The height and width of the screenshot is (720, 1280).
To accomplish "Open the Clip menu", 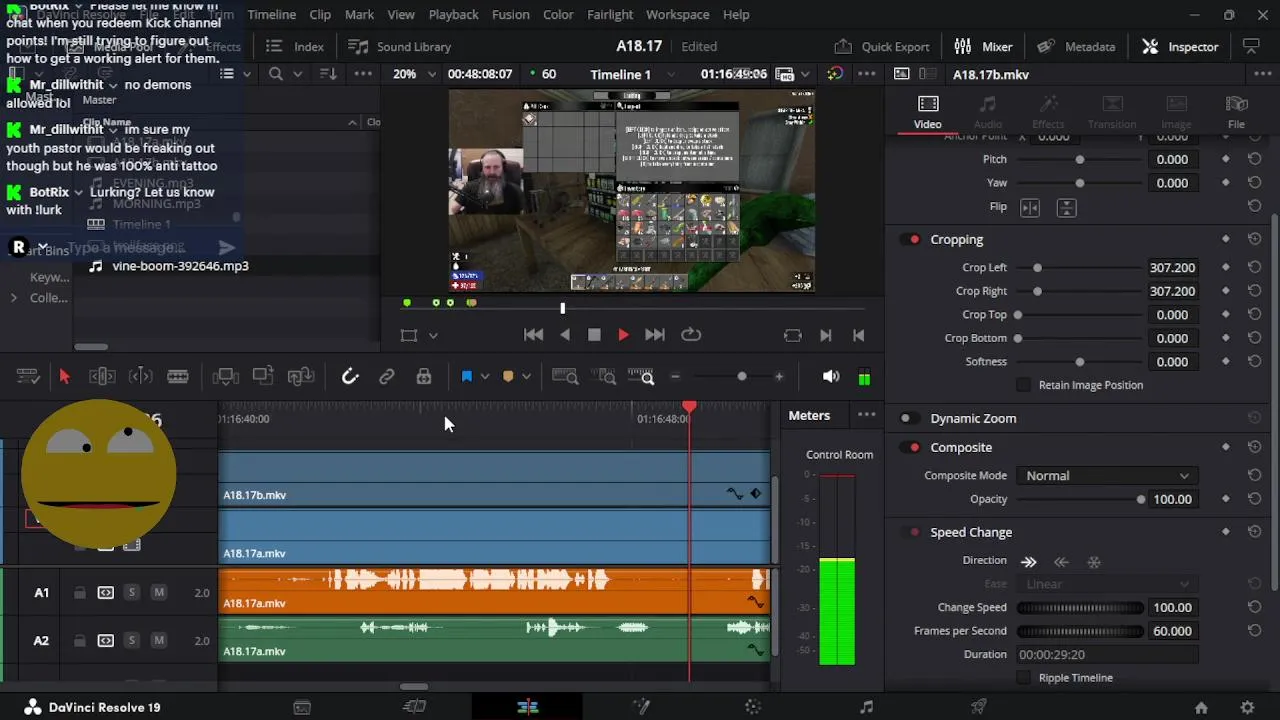I will [320, 14].
